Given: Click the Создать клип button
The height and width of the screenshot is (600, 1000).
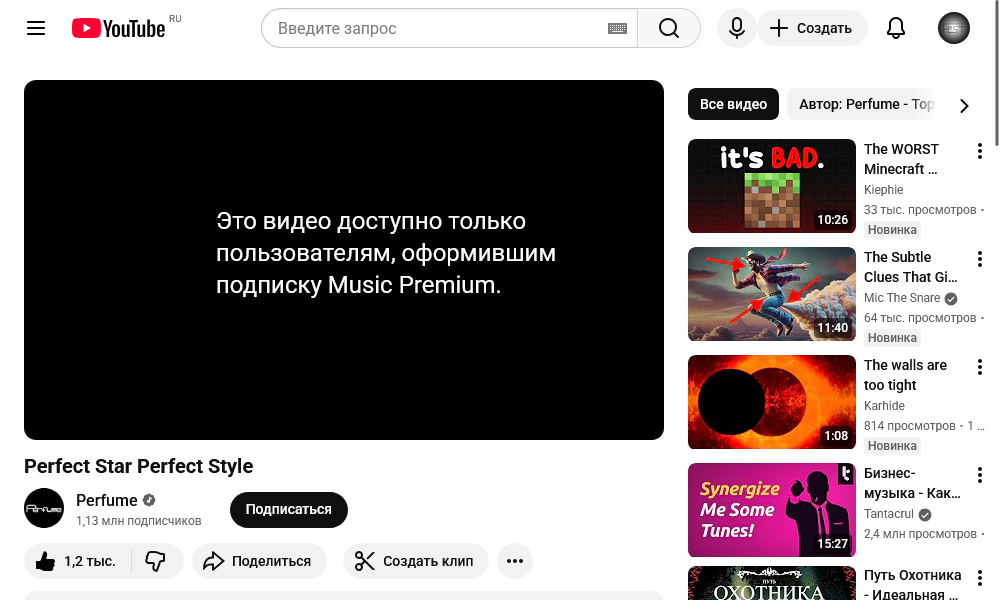Looking at the screenshot, I should pyautogui.click(x=416, y=561).
